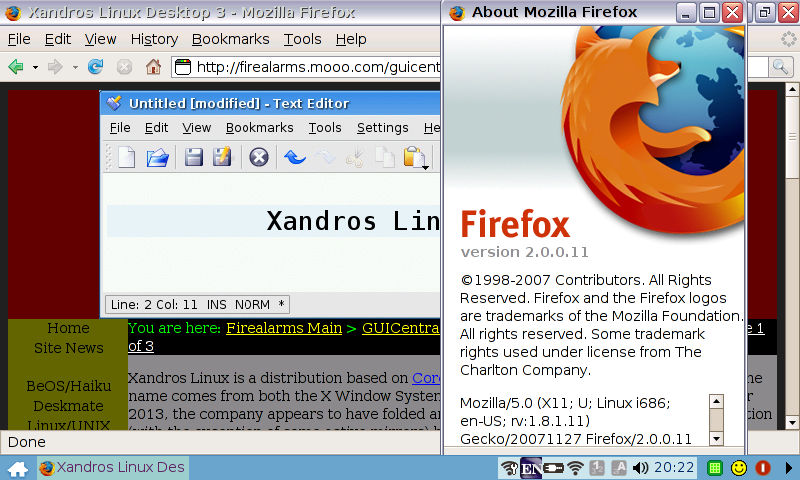Click the Open file icon in Text Editor
This screenshot has height=480, width=800.
click(x=157, y=157)
